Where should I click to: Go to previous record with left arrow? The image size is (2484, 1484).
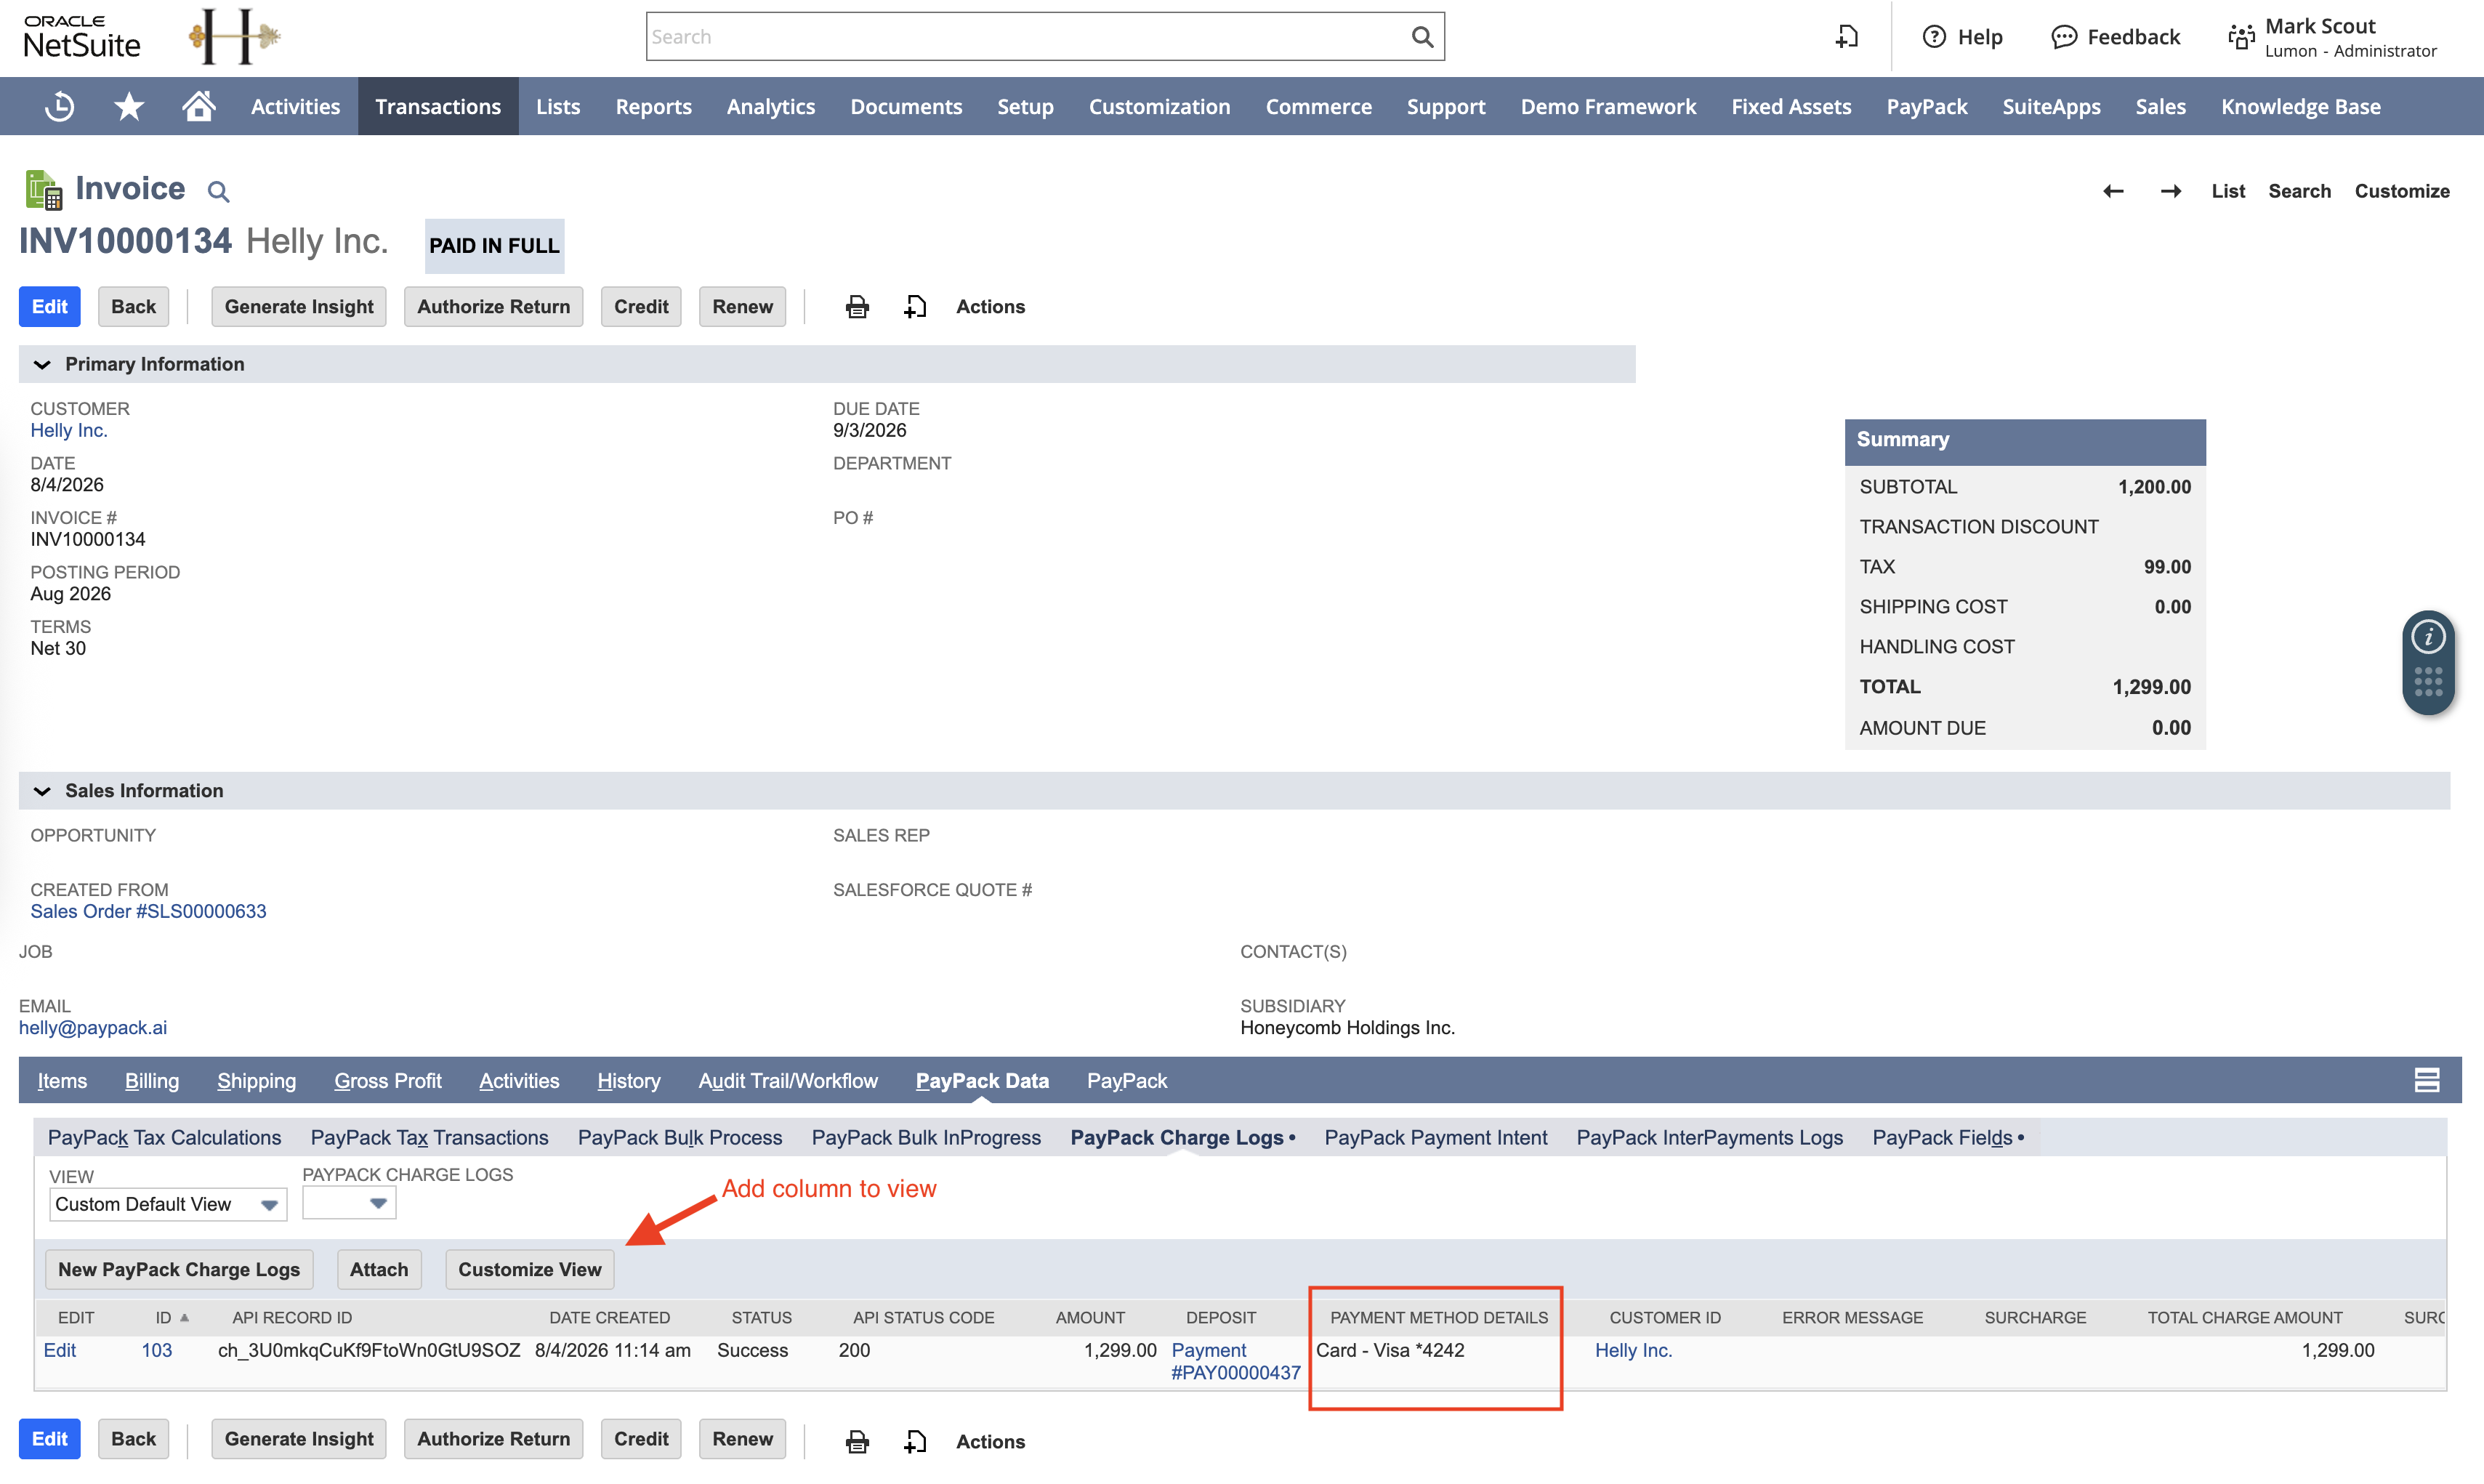tap(2112, 191)
